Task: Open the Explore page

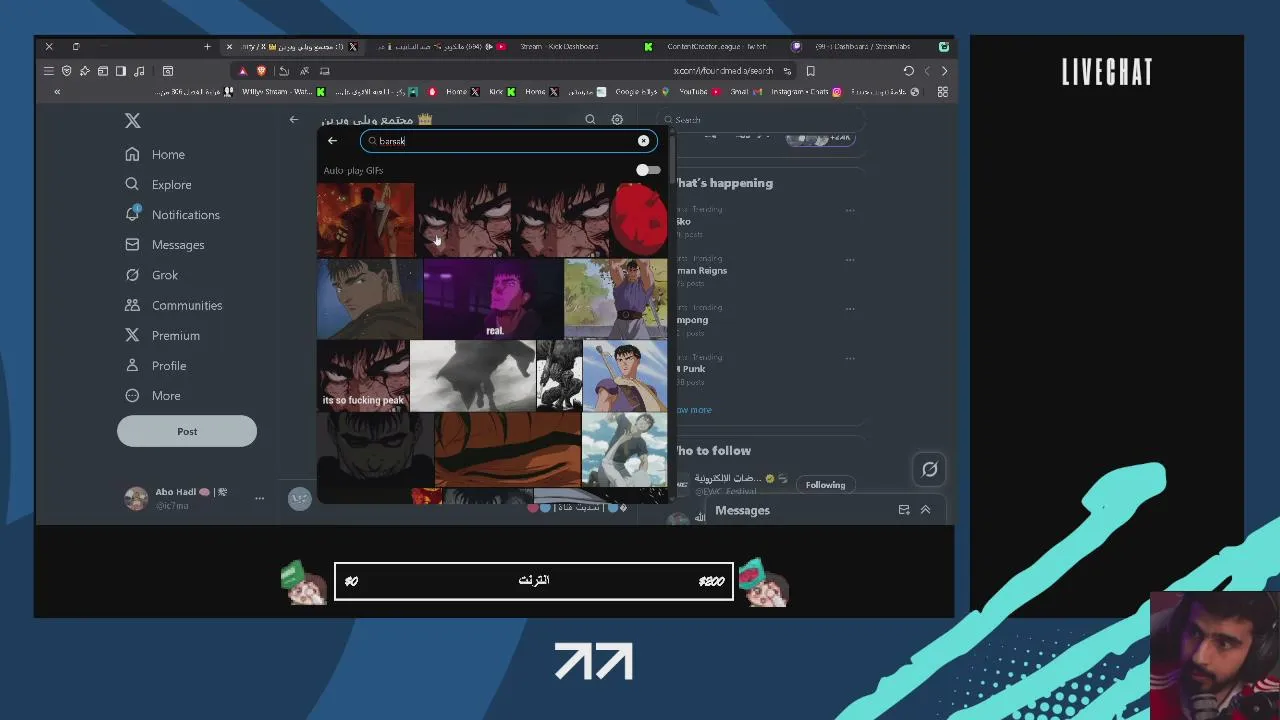Action: 158,185
